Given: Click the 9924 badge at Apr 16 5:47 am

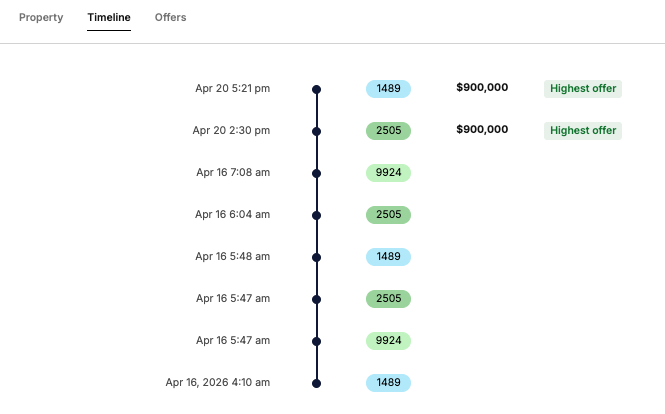Looking at the screenshot, I should tap(388, 341).
